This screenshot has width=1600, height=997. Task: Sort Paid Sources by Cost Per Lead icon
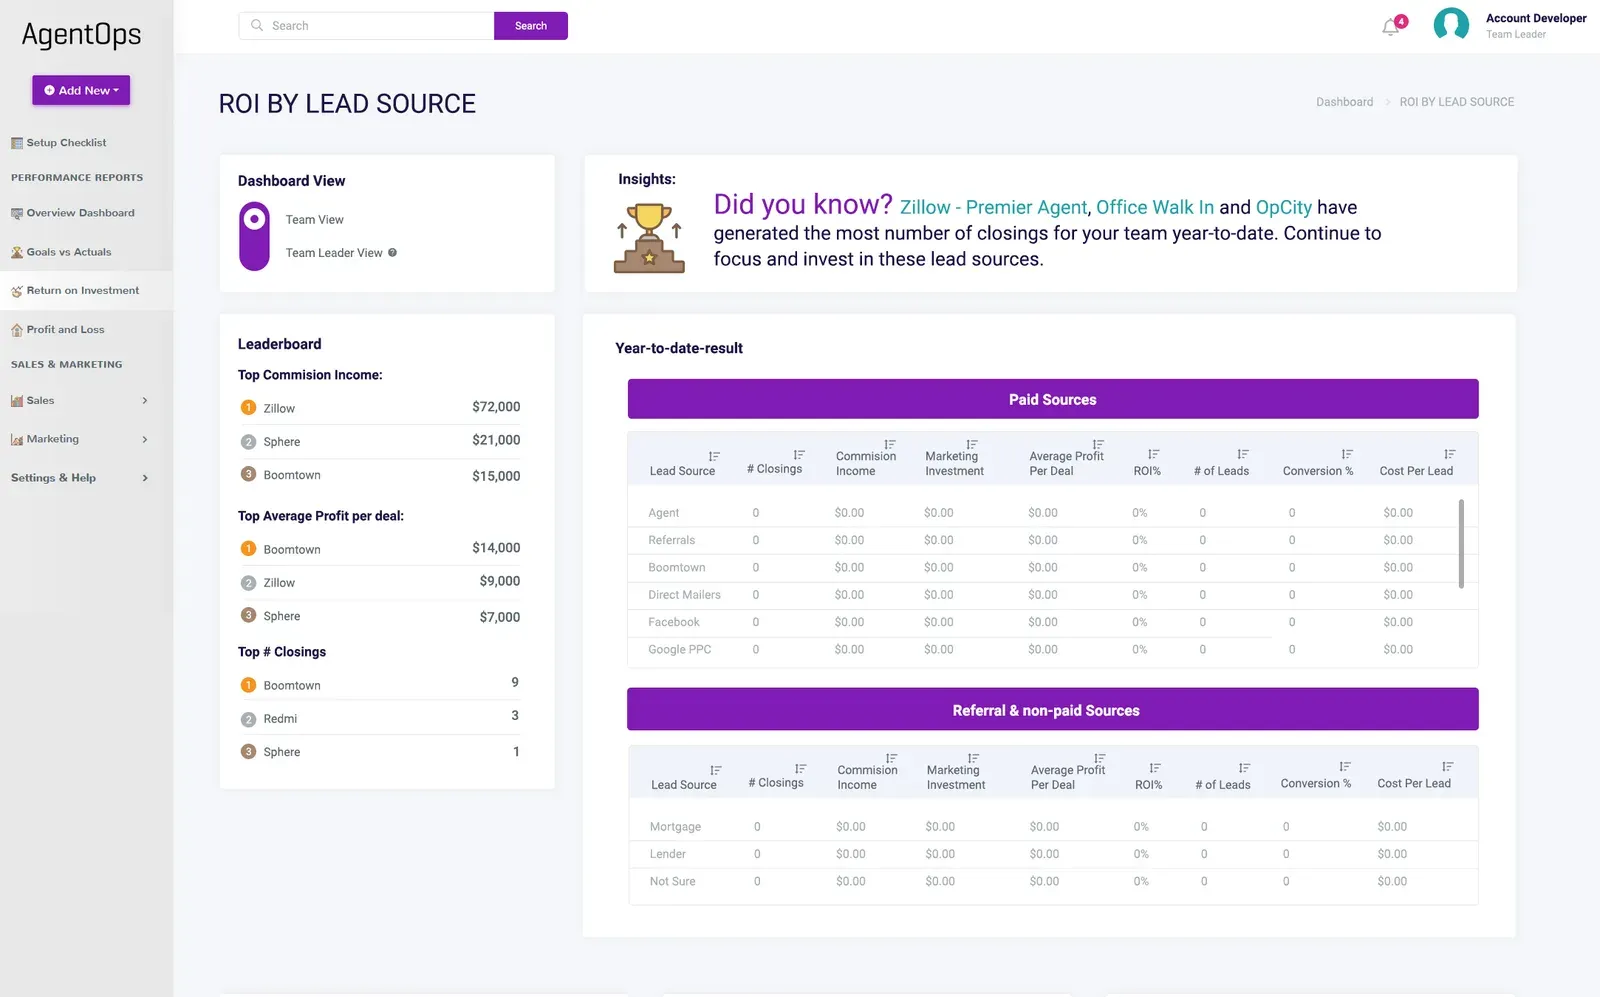tap(1450, 454)
